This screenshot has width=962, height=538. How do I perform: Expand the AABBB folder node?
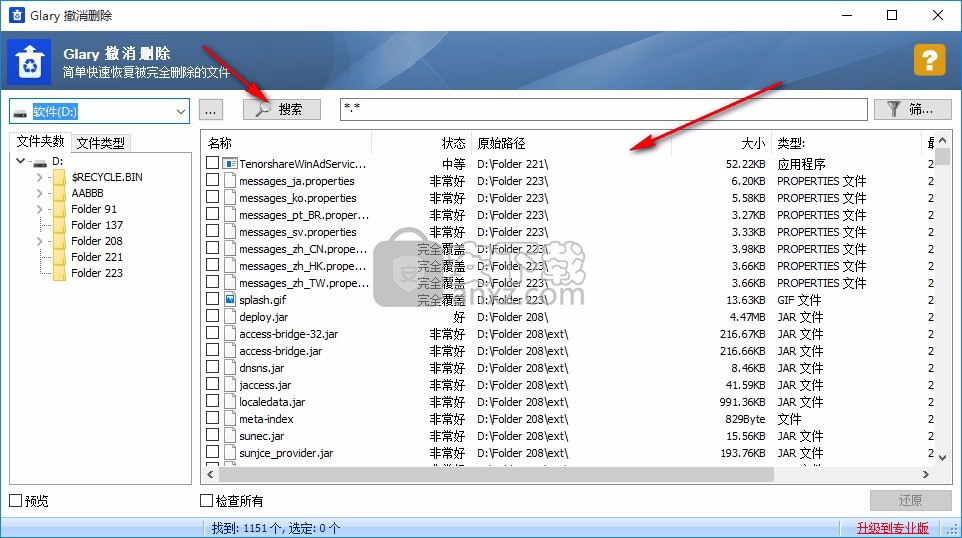click(x=39, y=193)
